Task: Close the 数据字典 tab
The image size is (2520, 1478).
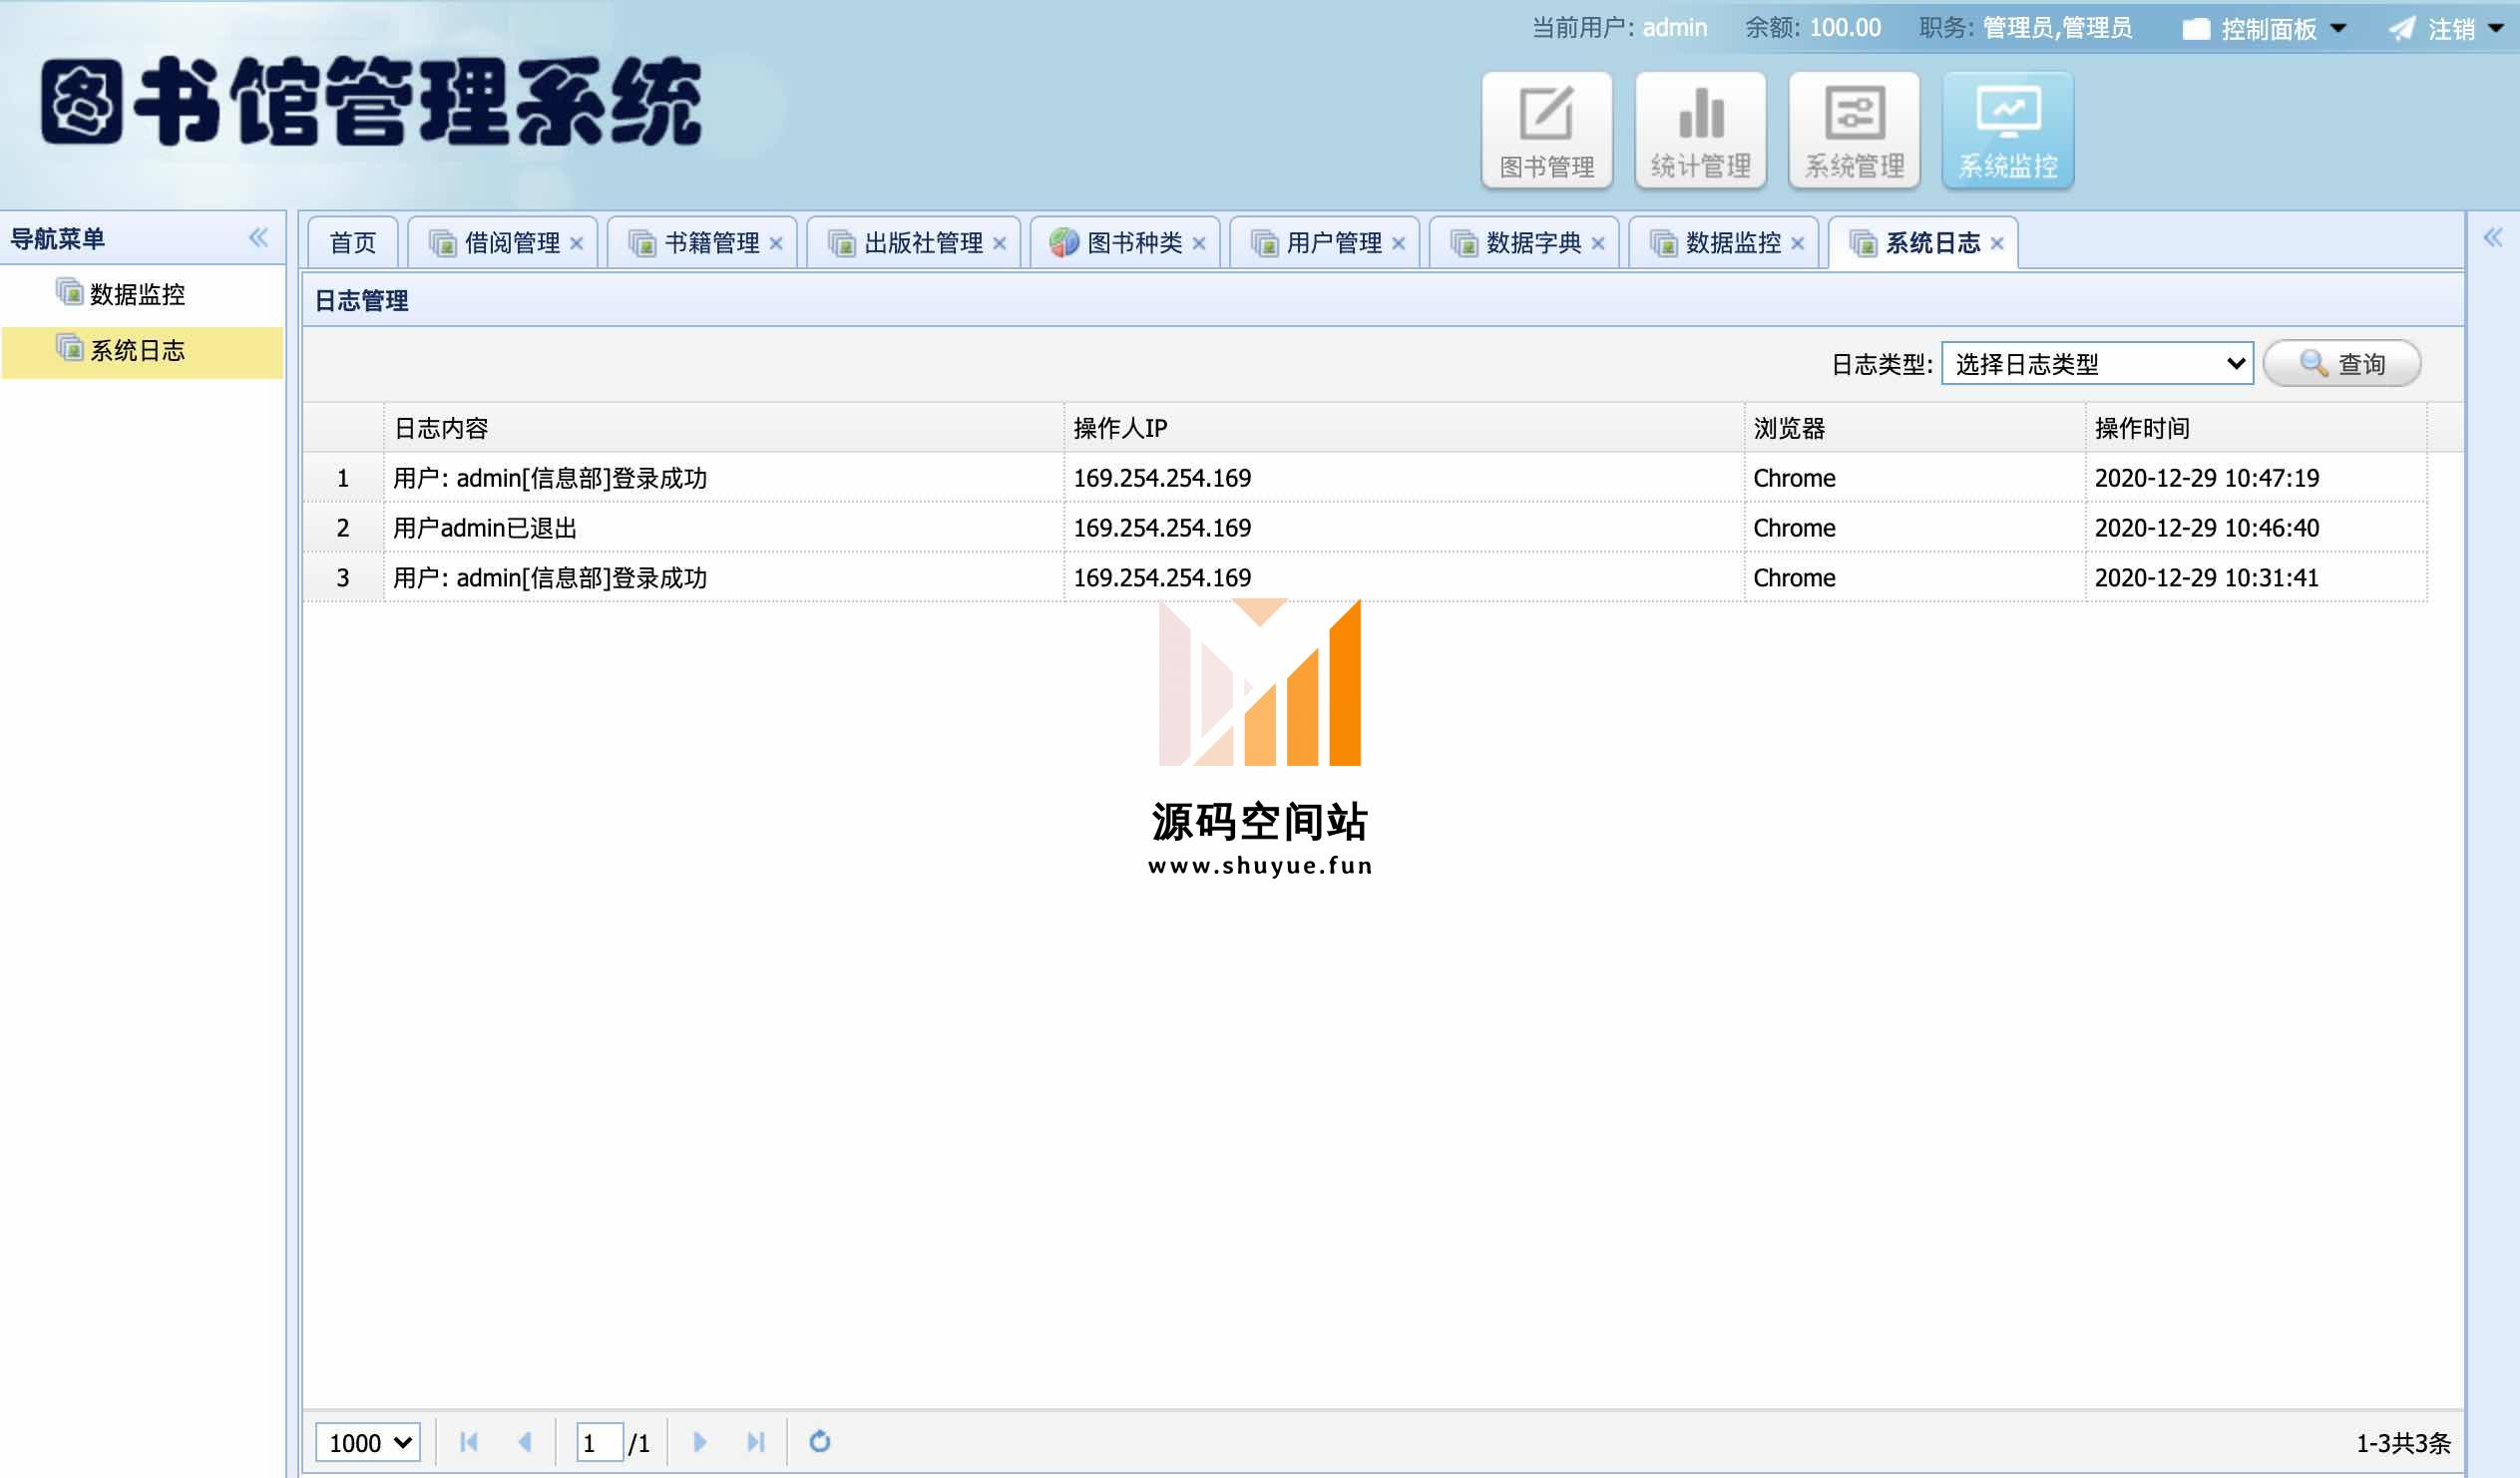Action: (x=1598, y=243)
